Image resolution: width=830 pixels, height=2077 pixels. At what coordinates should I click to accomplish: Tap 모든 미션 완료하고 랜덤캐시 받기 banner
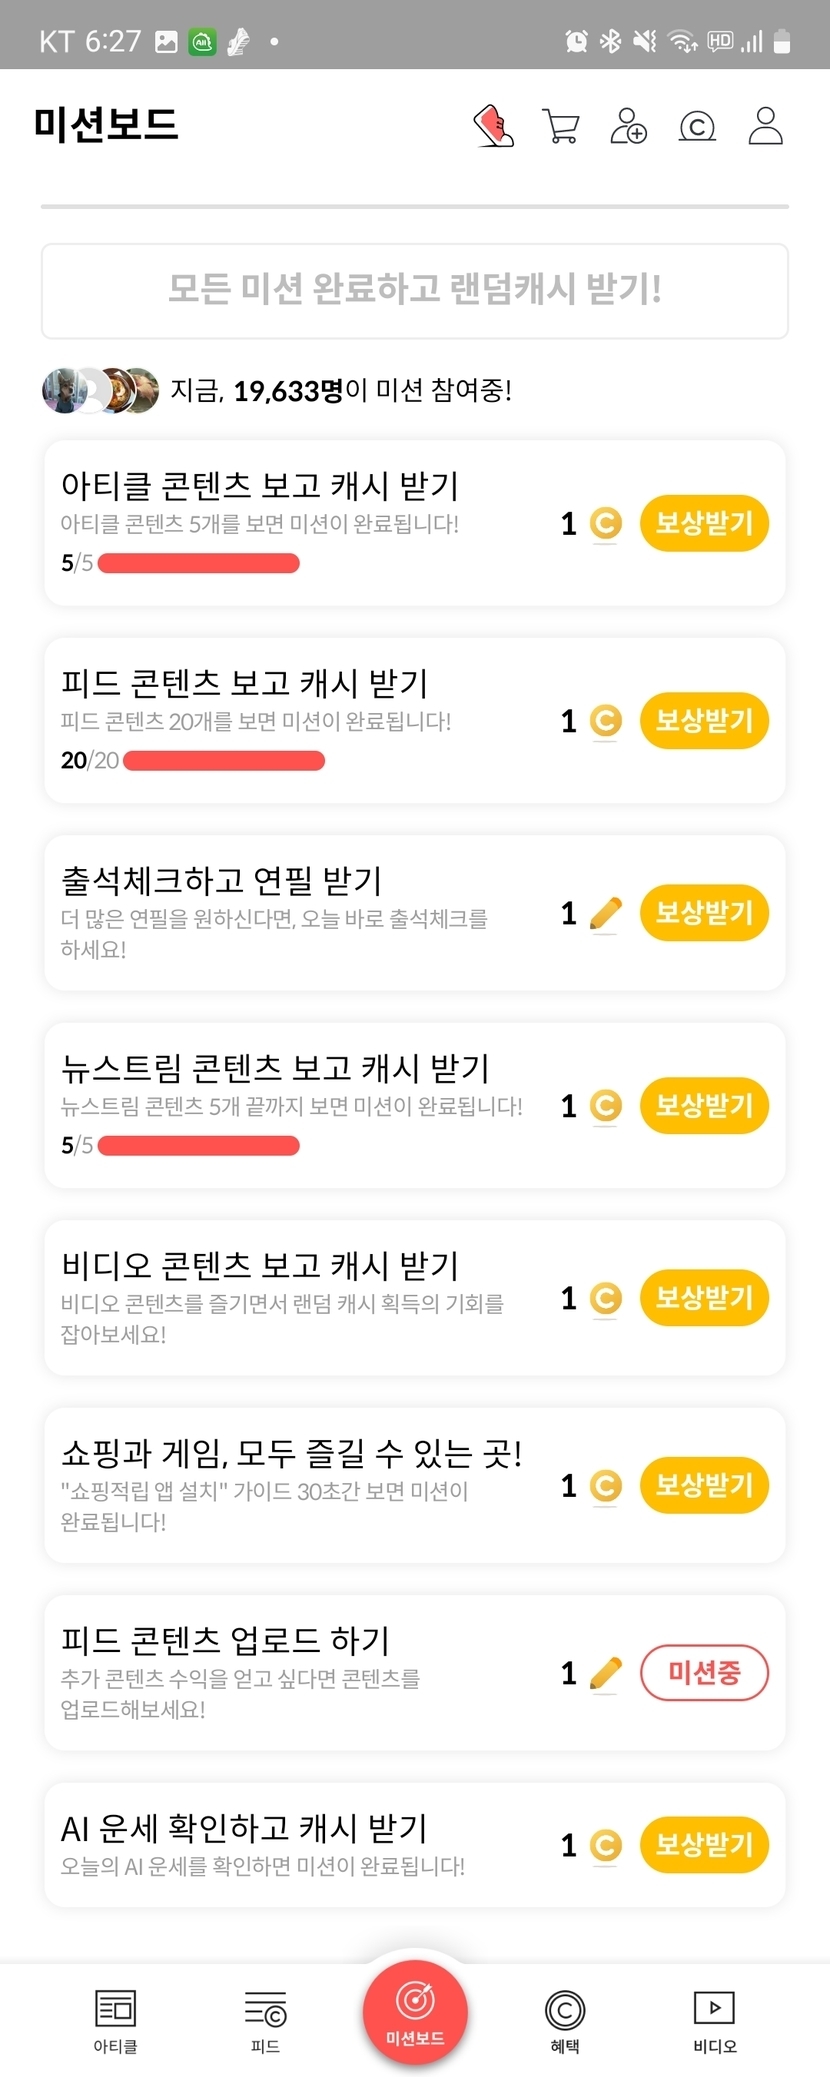point(415,290)
